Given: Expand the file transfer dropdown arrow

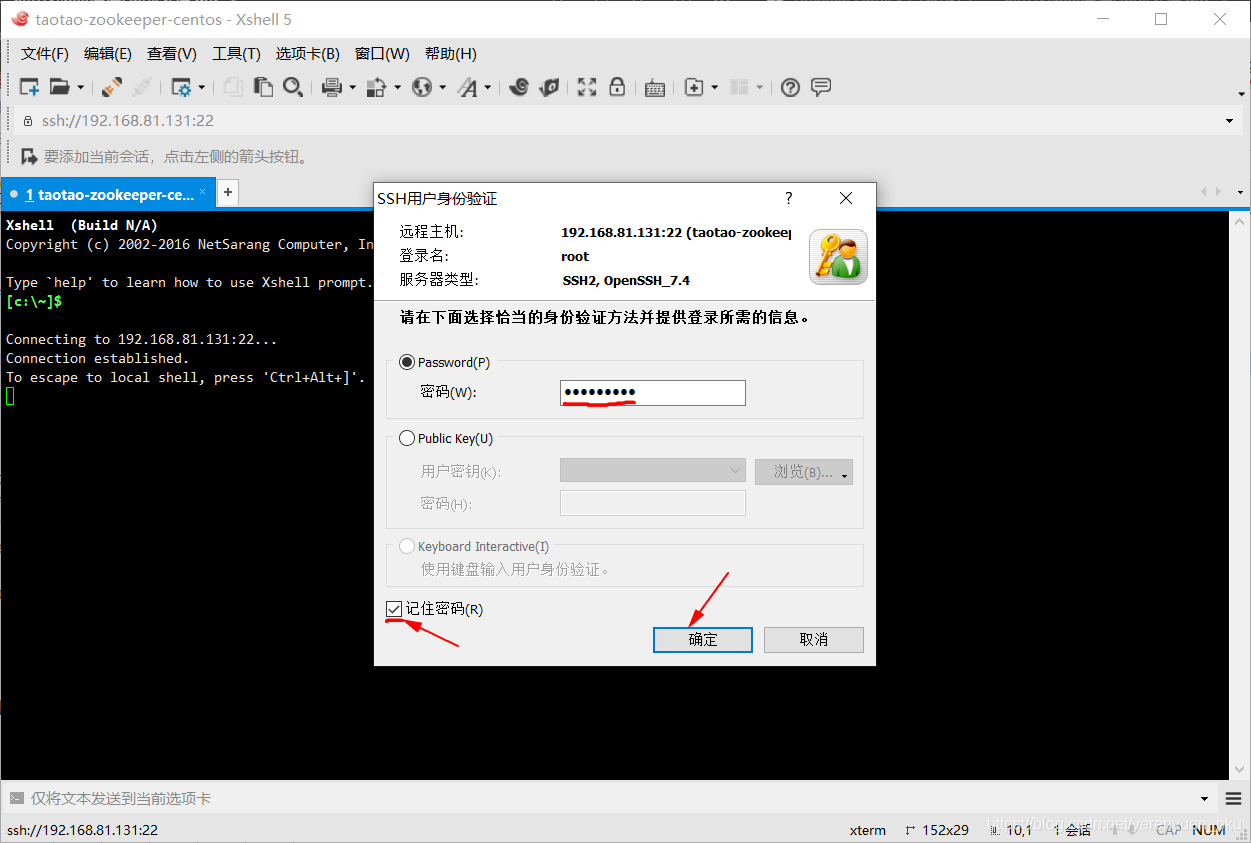Looking at the screenshot, I should (397, 88).
